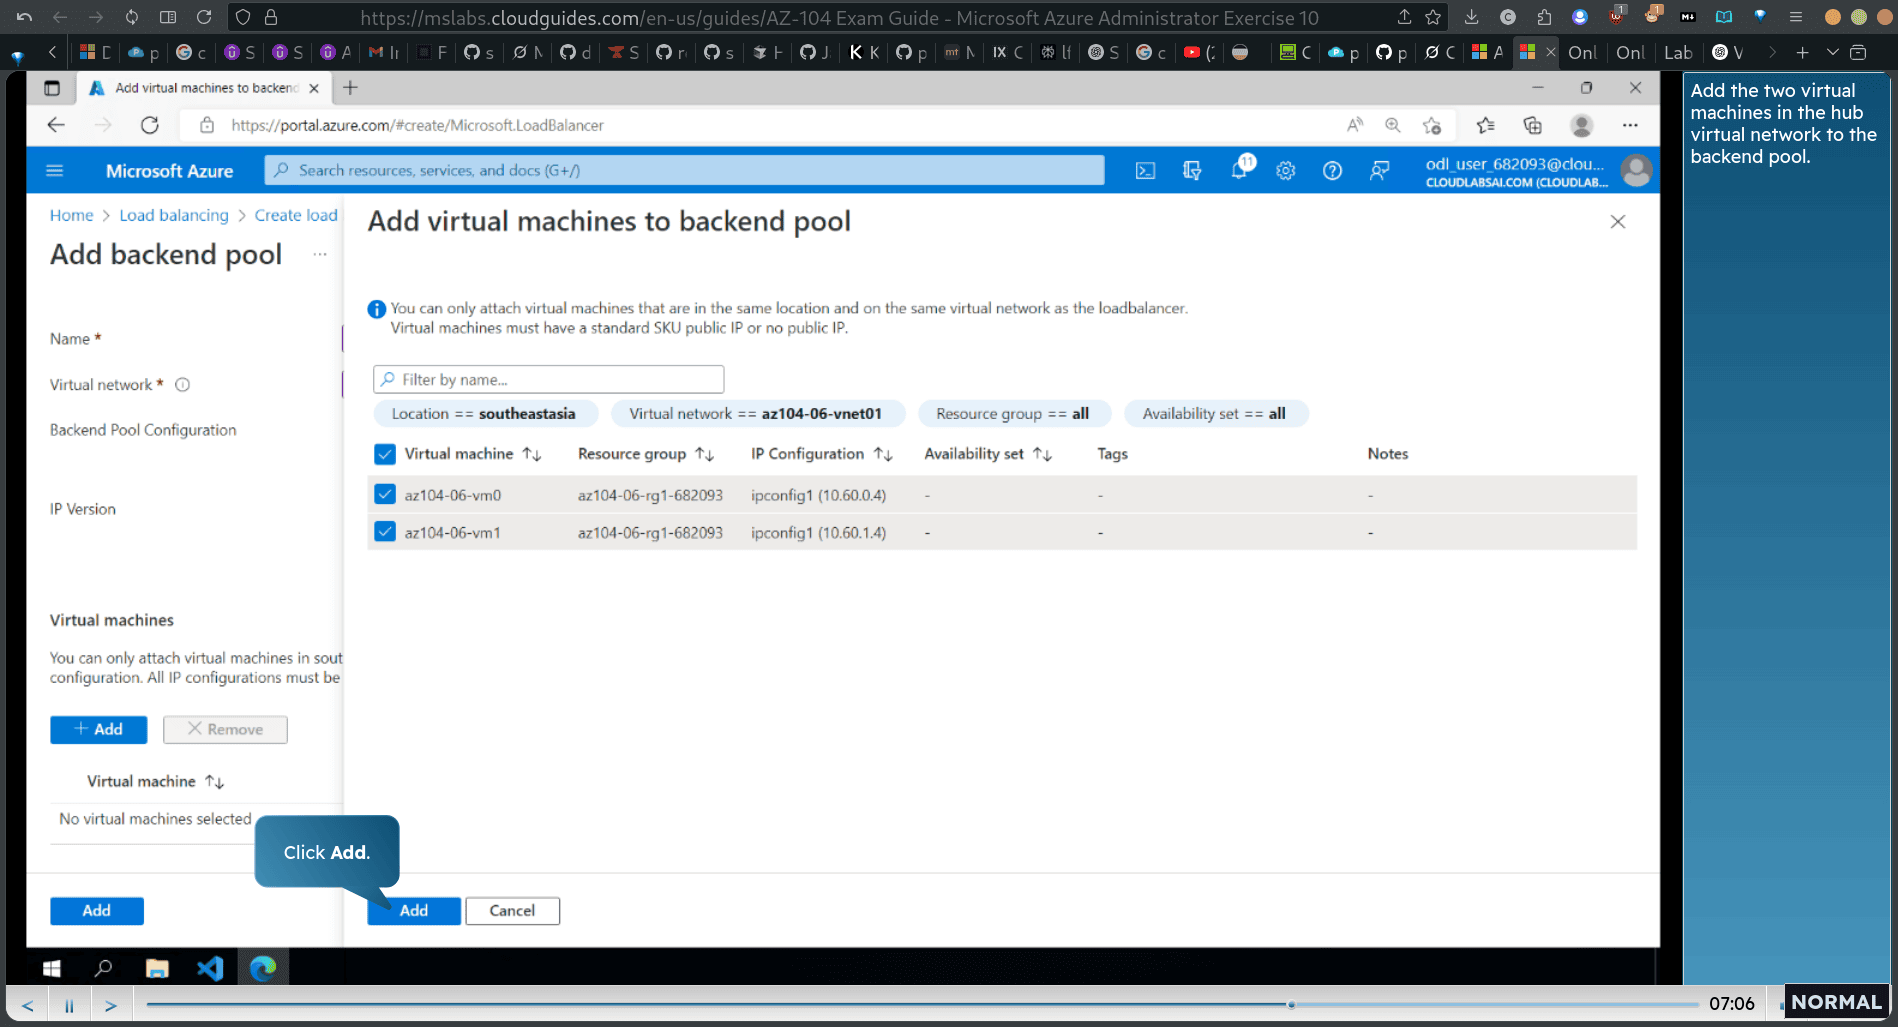This screenshot has width=1898, height=1027.
Task: Open Windows taskbar search
Action: [103, 968]
